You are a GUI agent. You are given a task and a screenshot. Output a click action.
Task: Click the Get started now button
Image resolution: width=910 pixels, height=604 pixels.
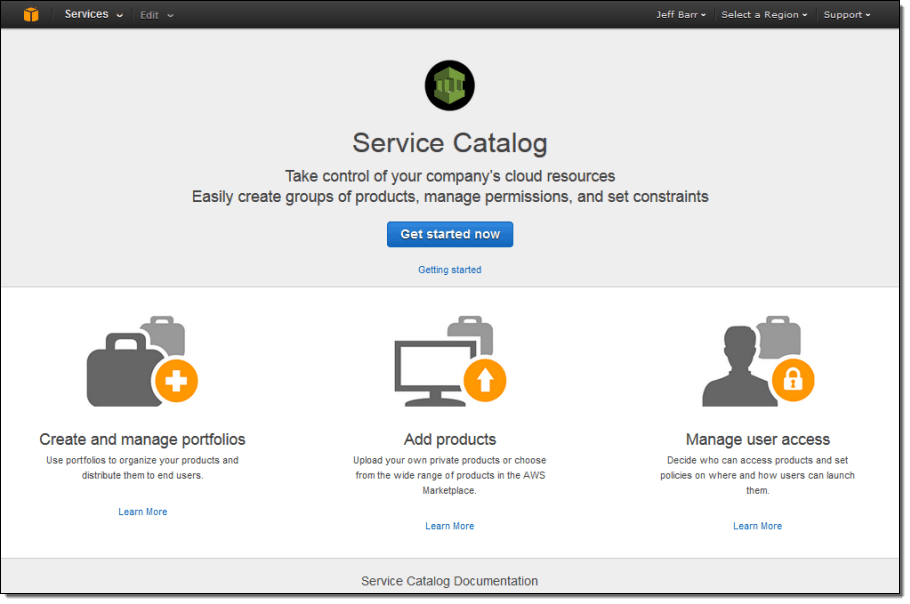click(450, 234)
